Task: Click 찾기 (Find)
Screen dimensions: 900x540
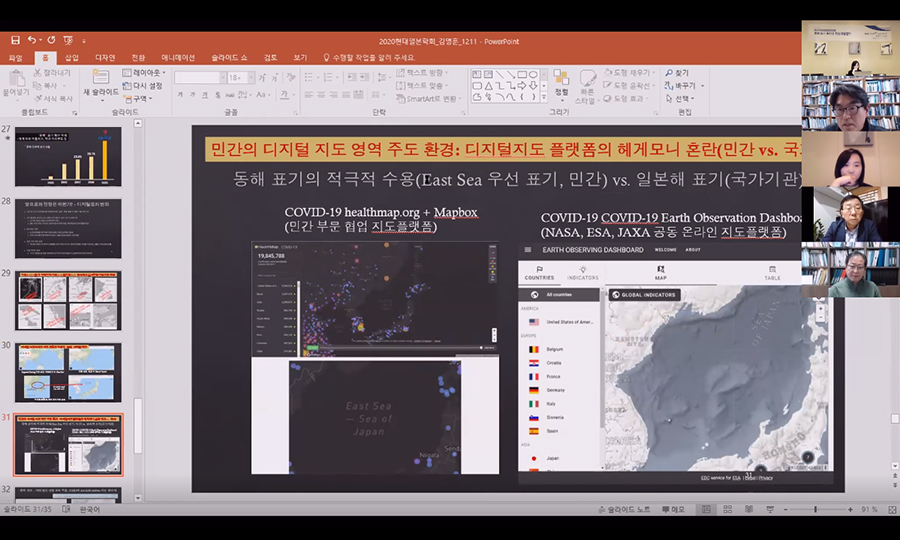Action: 677,73
